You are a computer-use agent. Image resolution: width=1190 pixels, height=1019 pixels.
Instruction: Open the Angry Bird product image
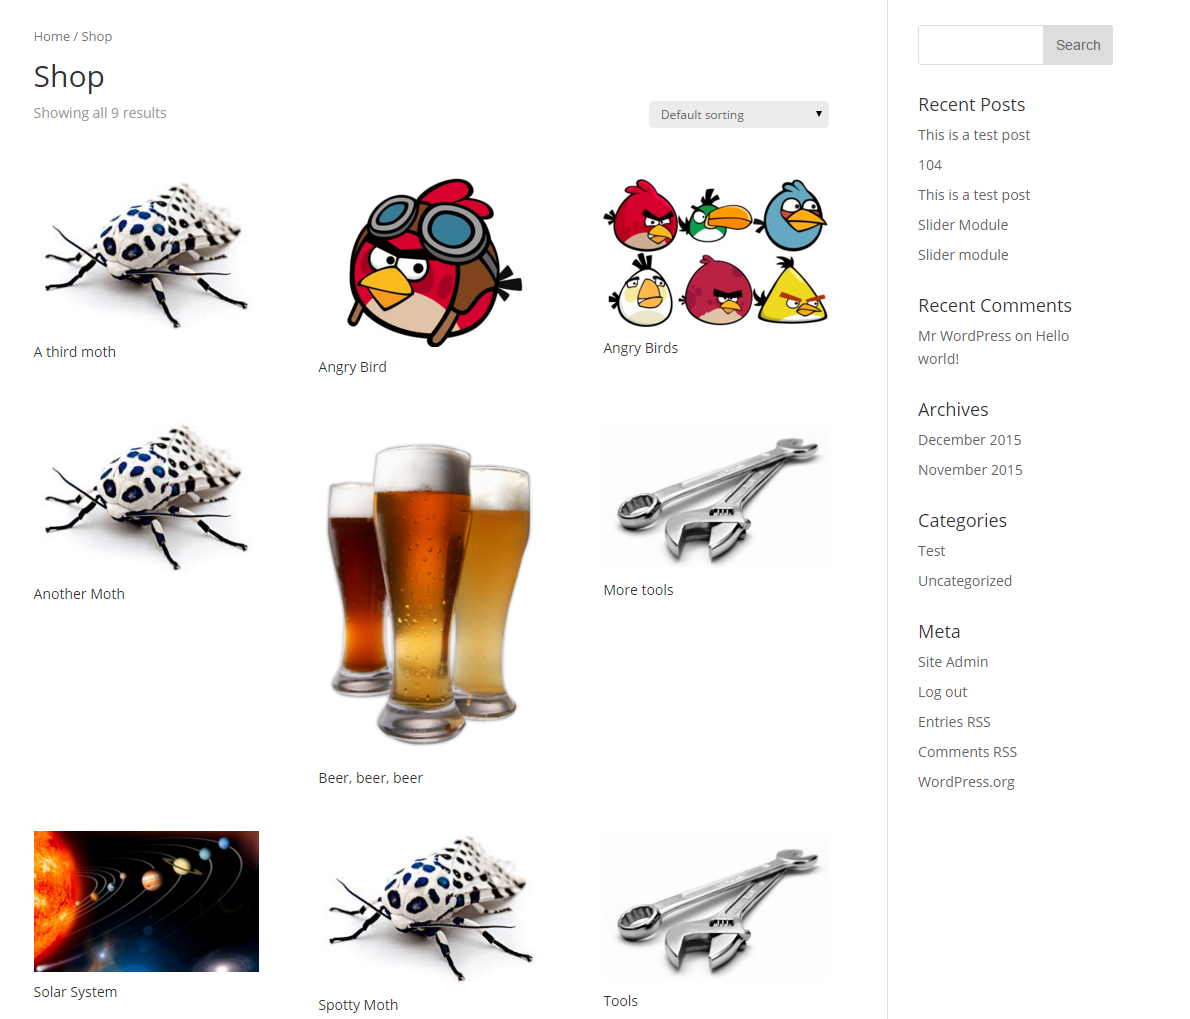coord(431,263)
